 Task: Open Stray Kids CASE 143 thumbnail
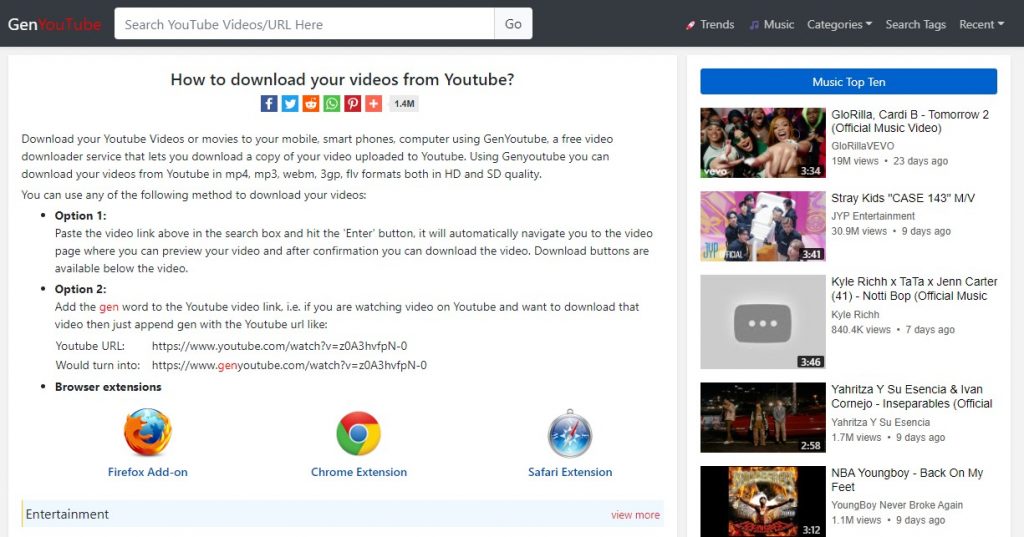[763, 226]
